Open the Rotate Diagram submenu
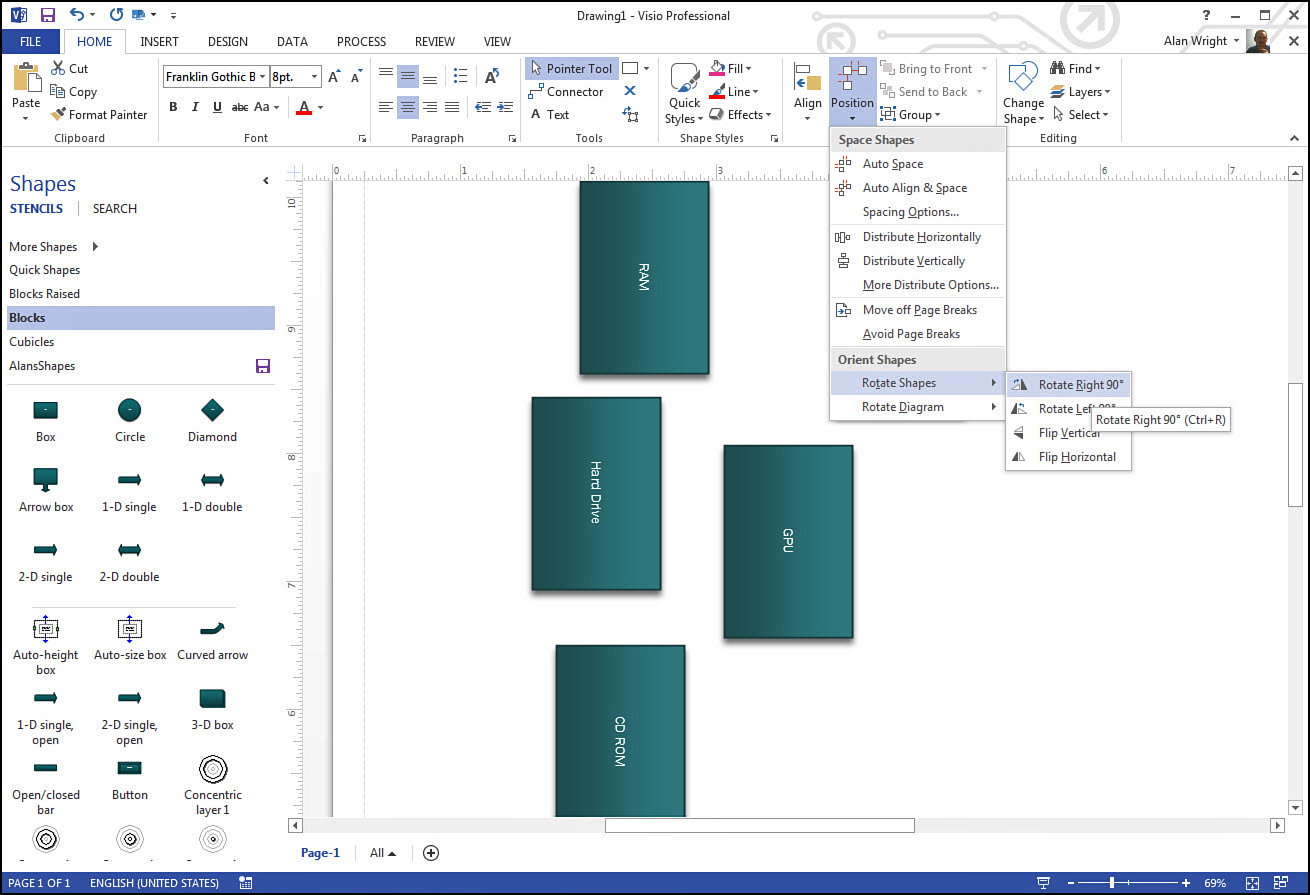 (917, 407)
